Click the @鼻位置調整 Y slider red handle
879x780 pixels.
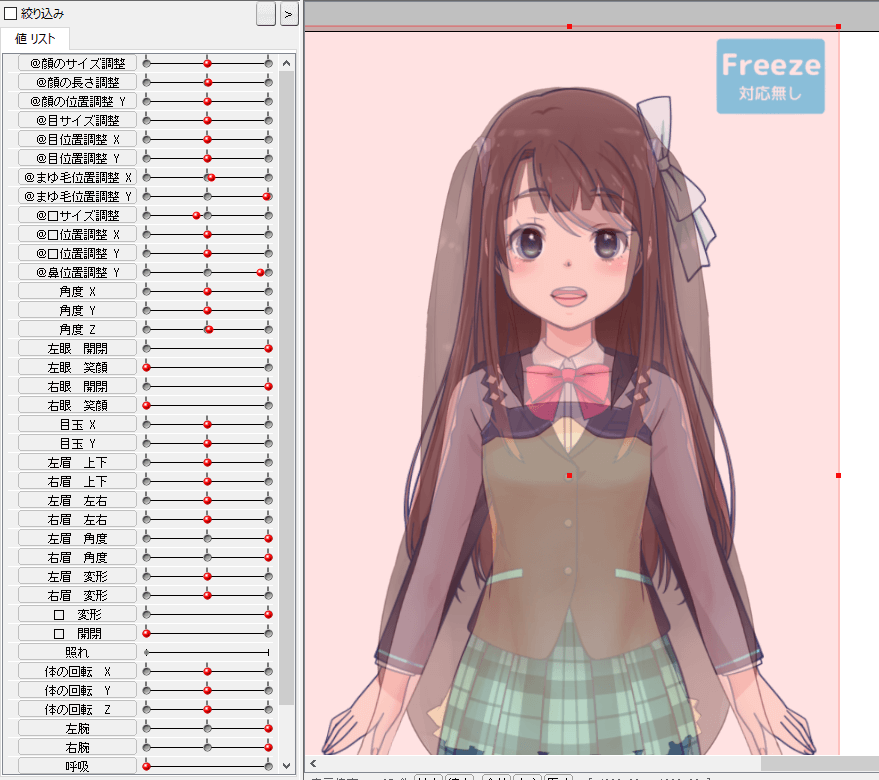260,273
